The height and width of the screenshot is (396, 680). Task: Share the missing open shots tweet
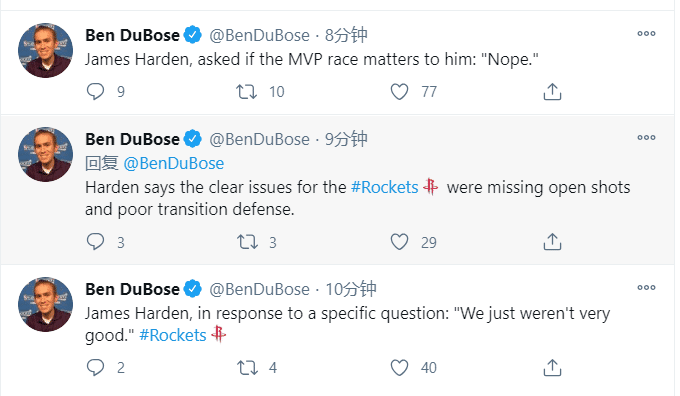[552, 242]
